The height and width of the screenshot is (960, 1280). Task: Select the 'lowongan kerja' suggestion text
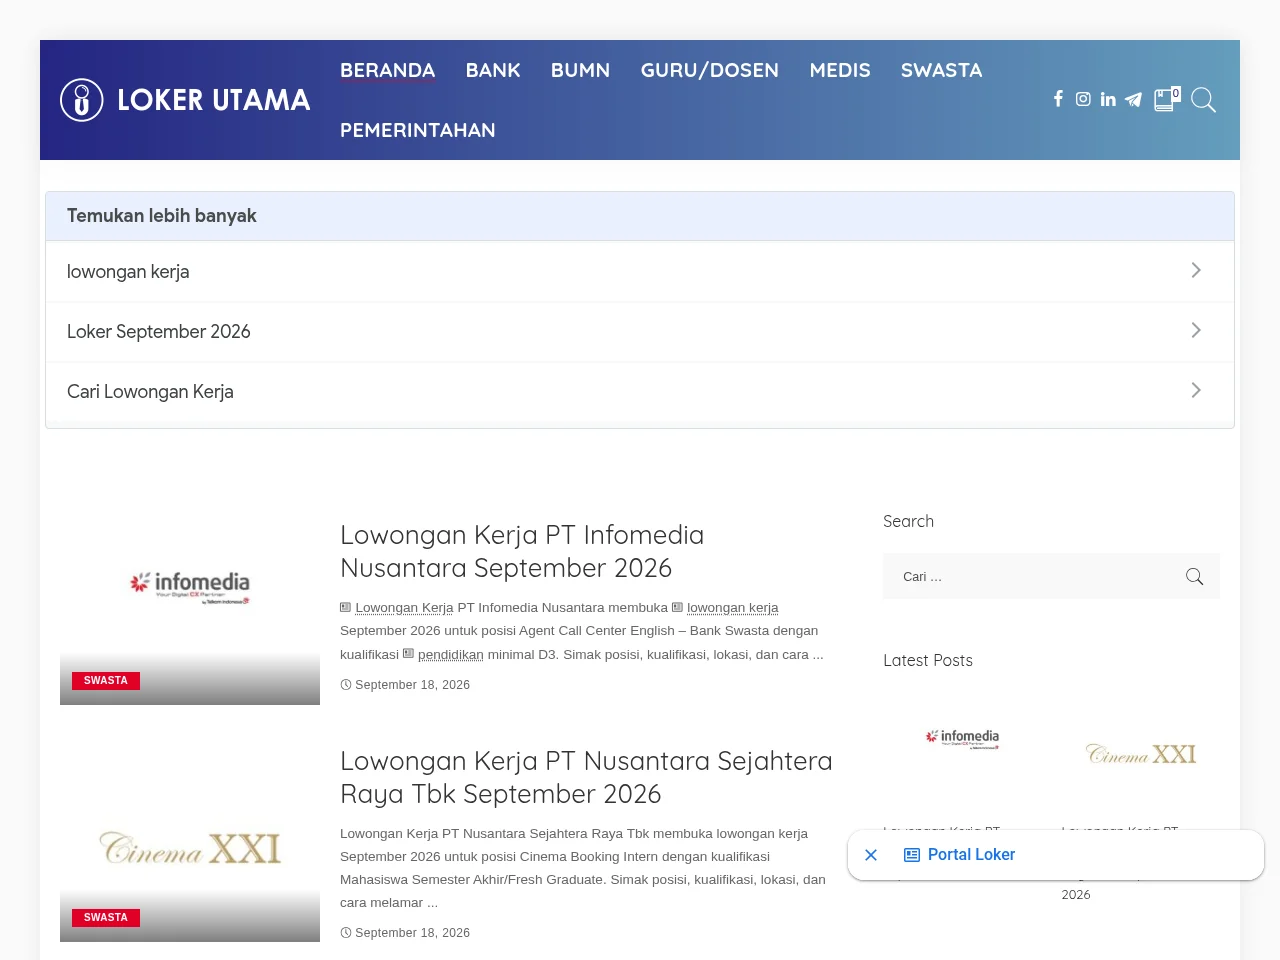point(128,272)
